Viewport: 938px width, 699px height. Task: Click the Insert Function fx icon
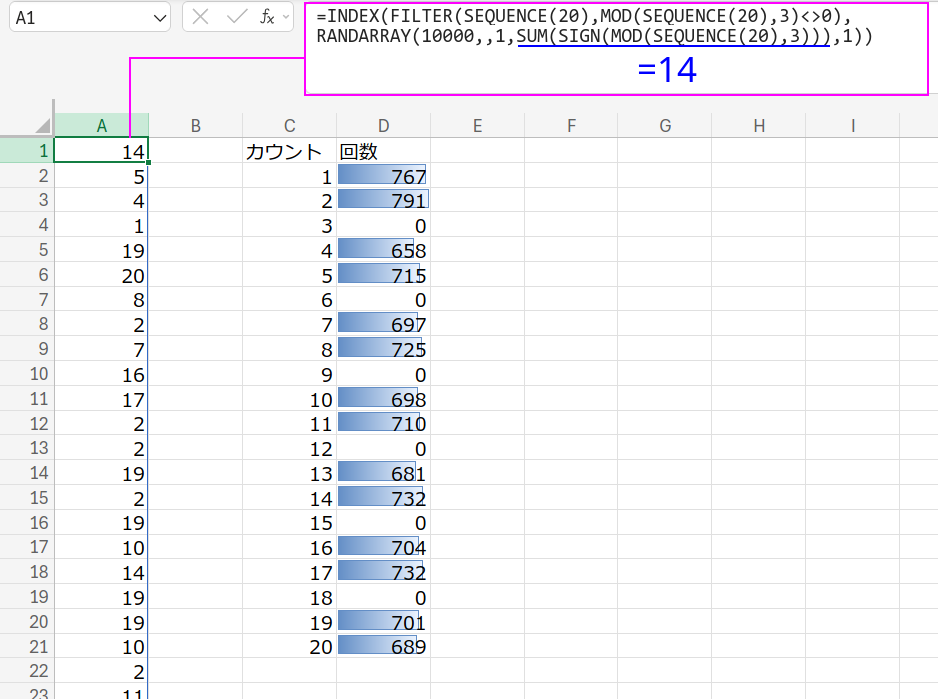pos(267,17)
